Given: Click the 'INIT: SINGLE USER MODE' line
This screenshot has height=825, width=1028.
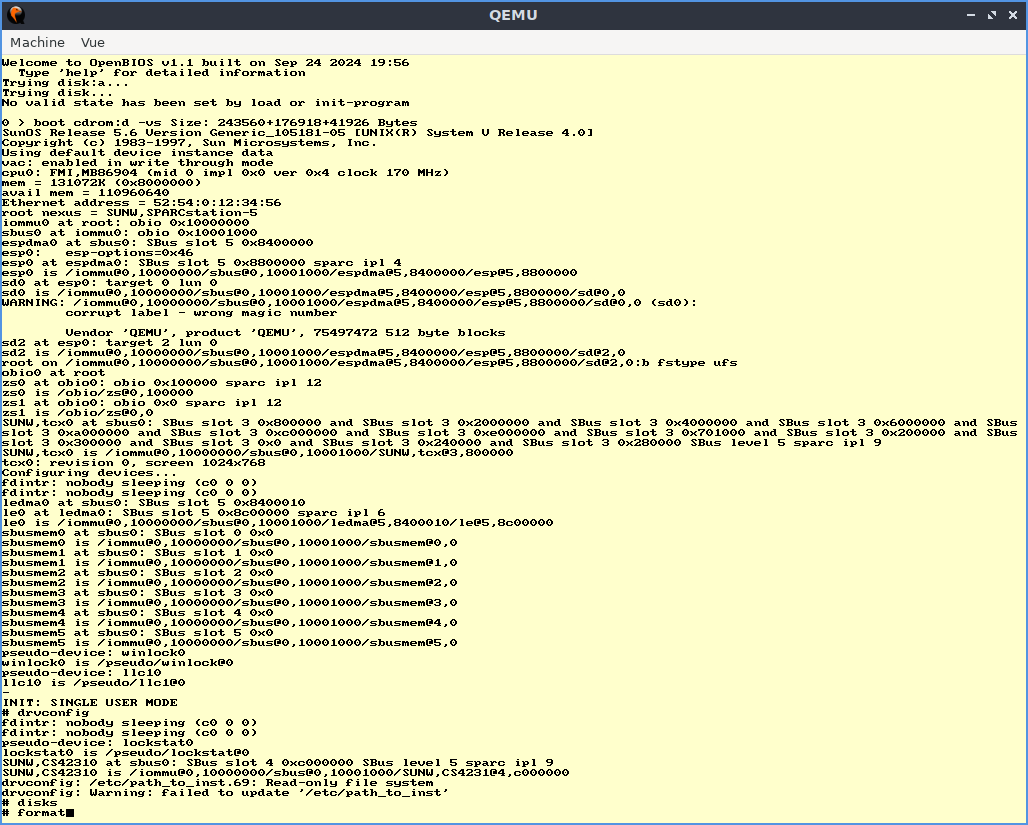Looking at the screenshot, I should tap(90, 702).
